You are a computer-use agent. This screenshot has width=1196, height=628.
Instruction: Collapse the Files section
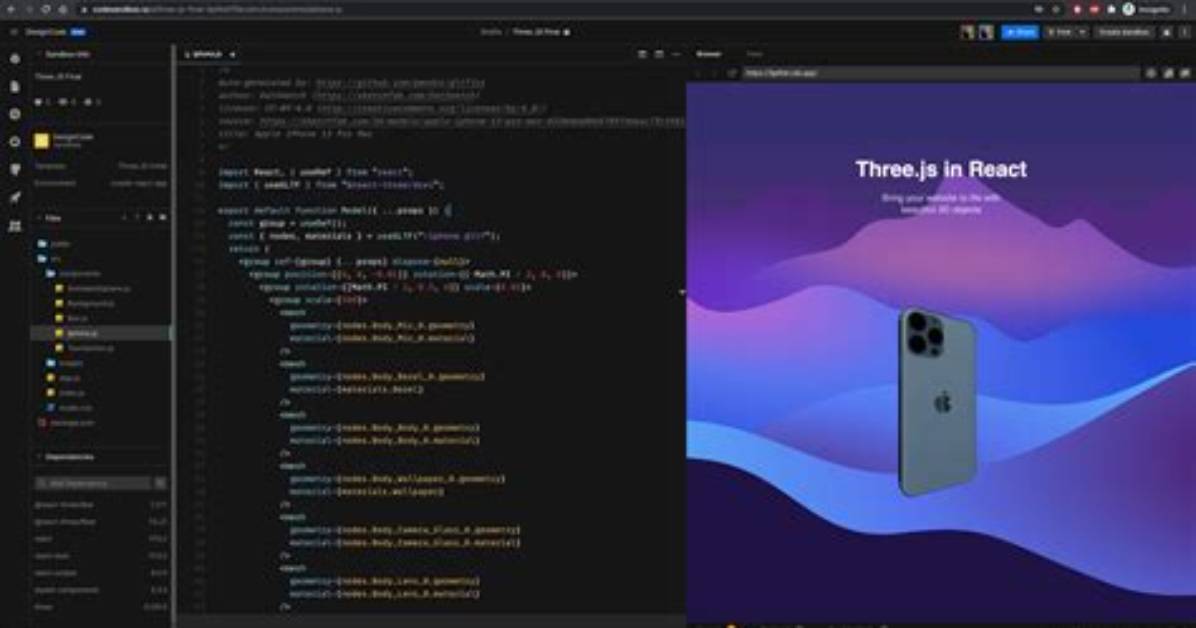[39, 218]
